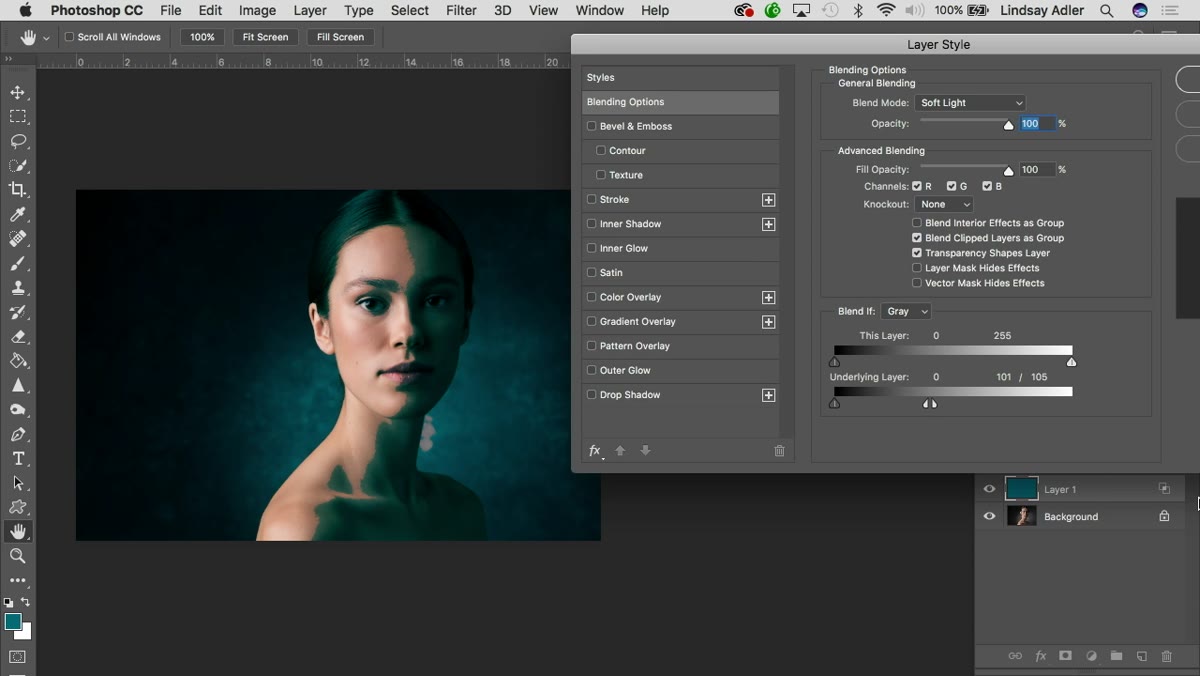
Task: Enable the Drop Shadow checkbox
Action: [592, 395]
